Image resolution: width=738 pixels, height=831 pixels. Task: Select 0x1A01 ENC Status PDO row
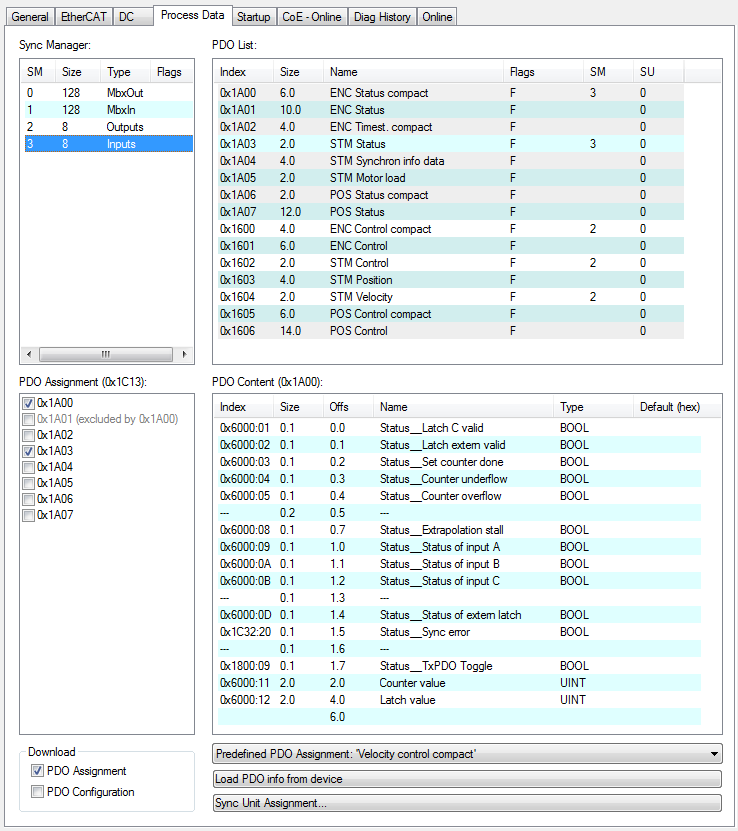450,110
